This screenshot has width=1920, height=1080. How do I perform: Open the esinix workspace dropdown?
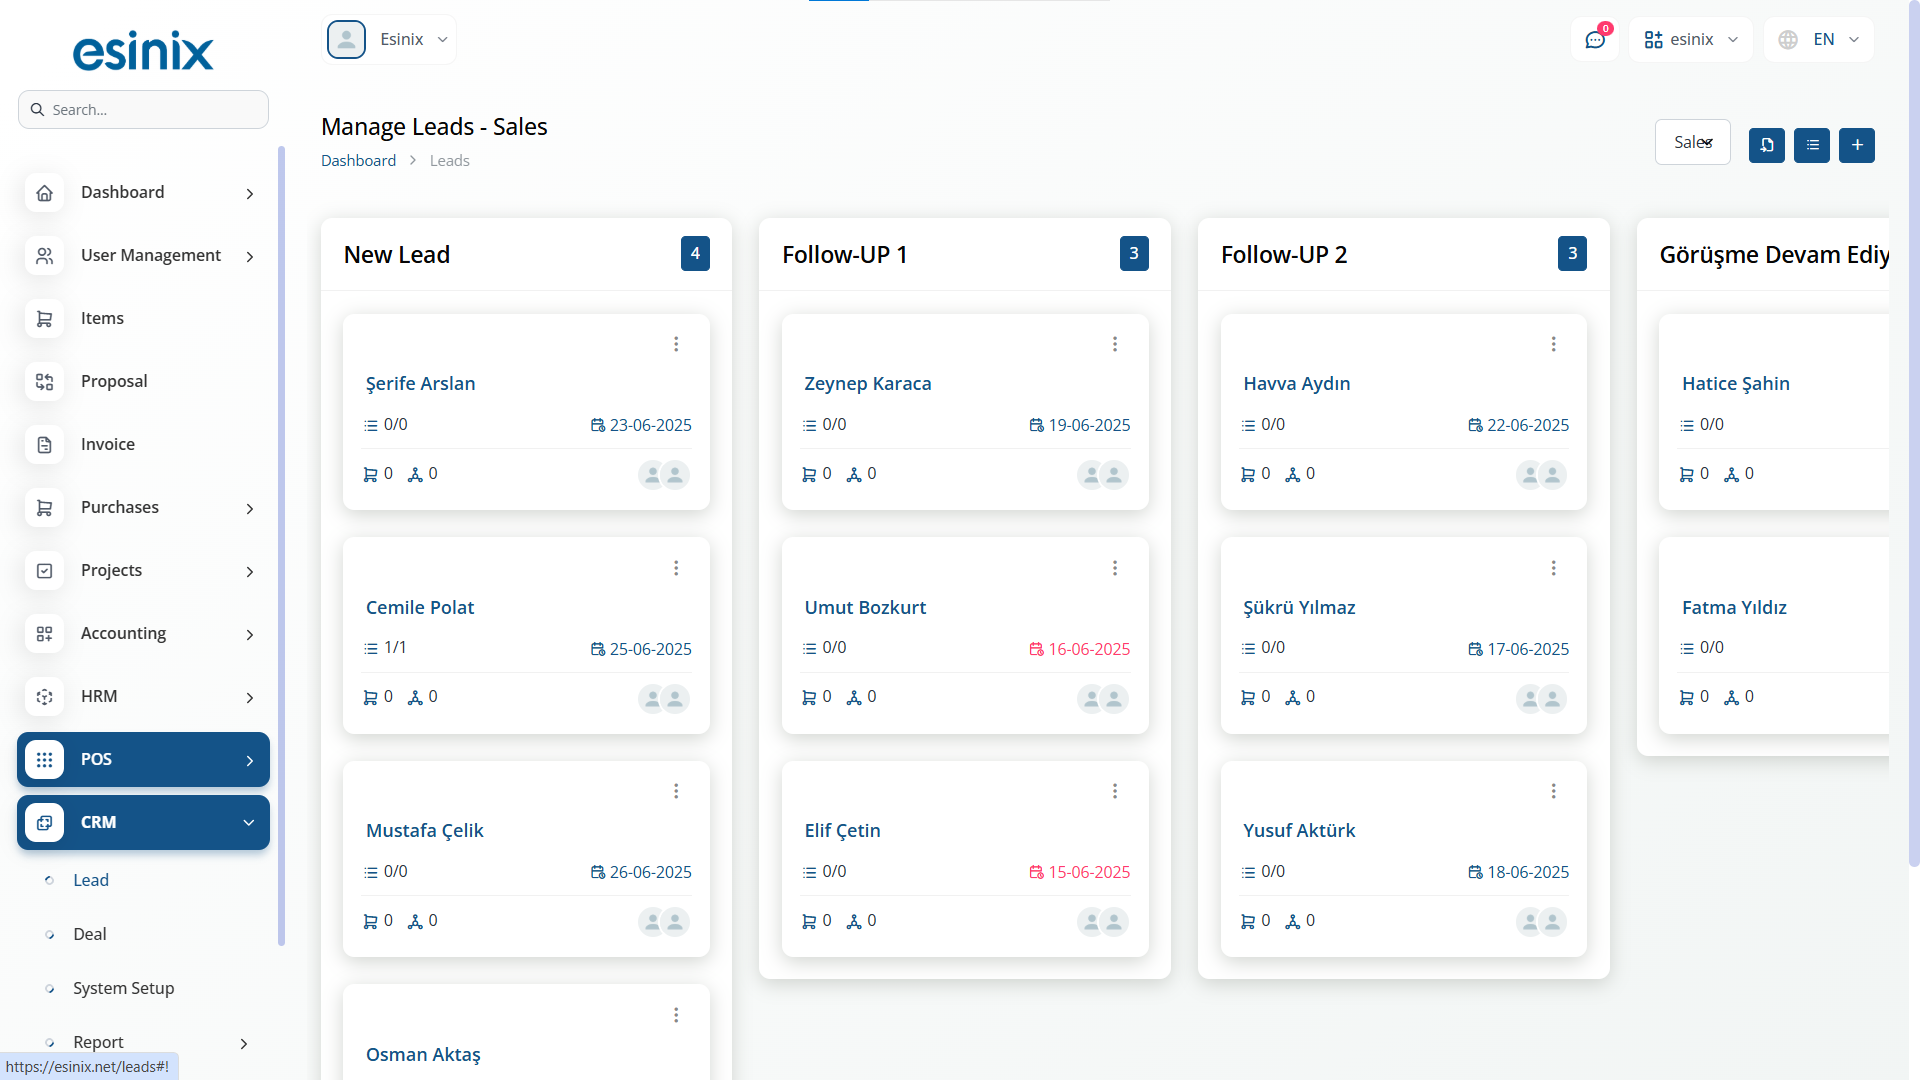[1691, 40]
